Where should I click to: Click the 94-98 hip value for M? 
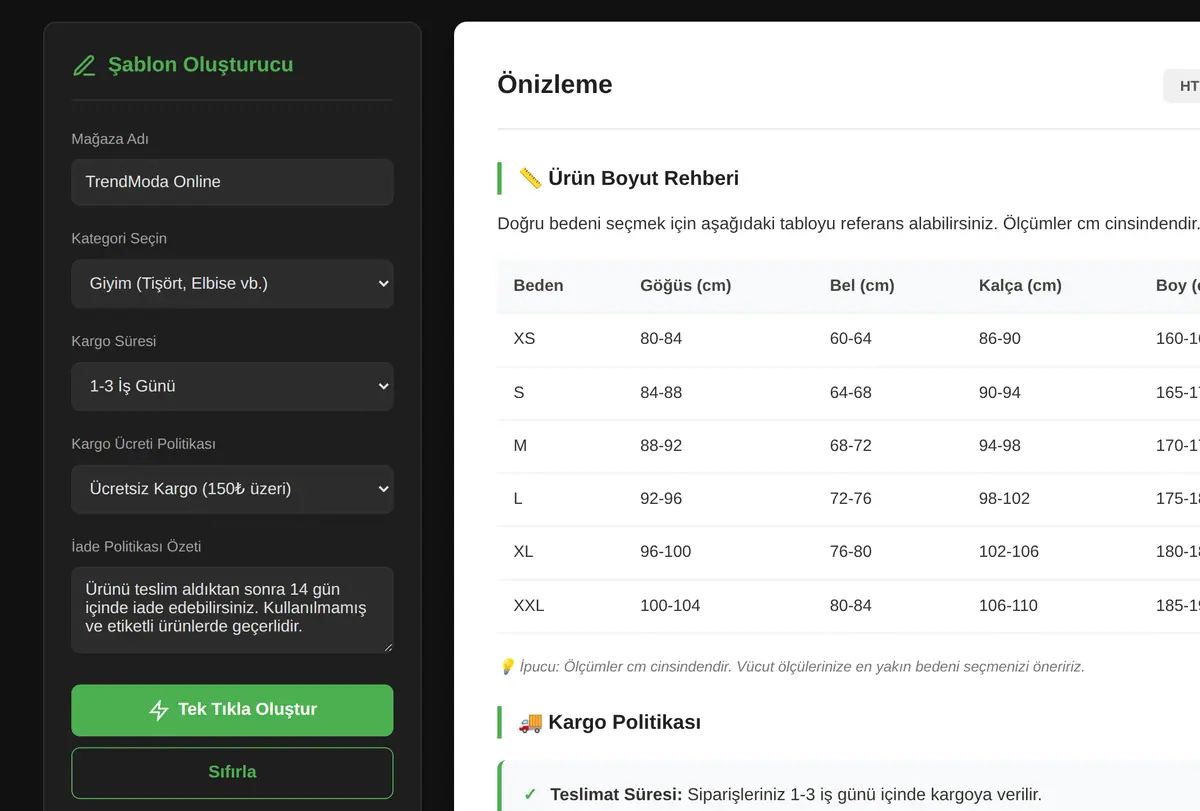click(x=1000, y=446)
